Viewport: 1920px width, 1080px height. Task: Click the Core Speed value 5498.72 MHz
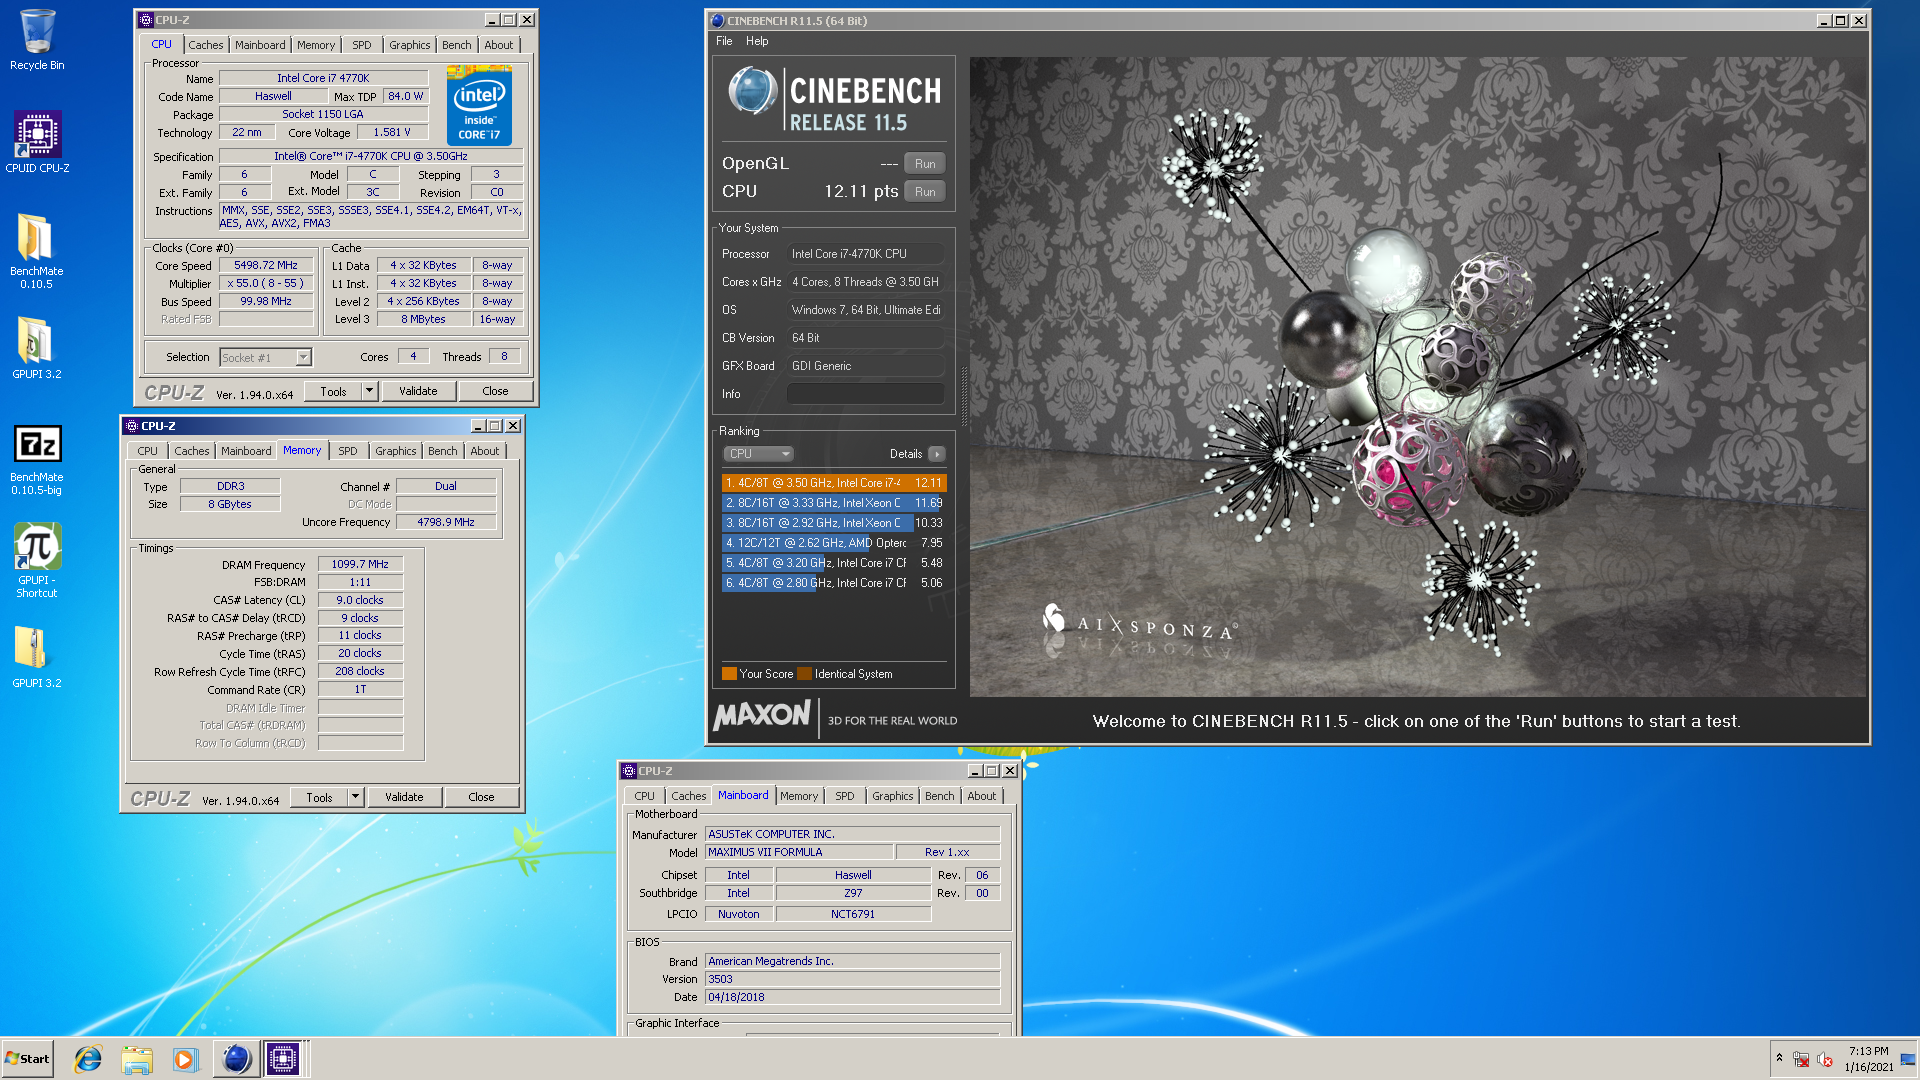[266, 266]
